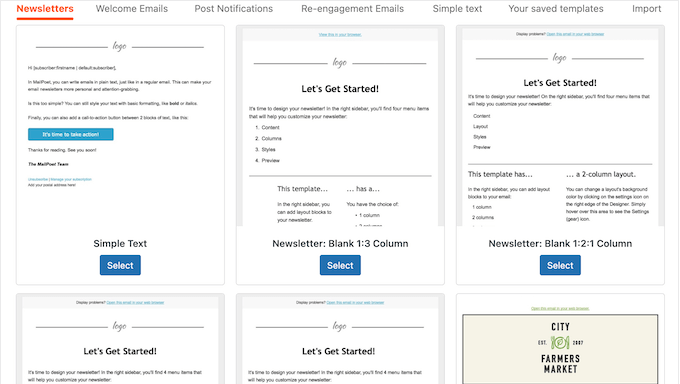
Task: Select the Simple text tab
Action: tap(457, 9)
